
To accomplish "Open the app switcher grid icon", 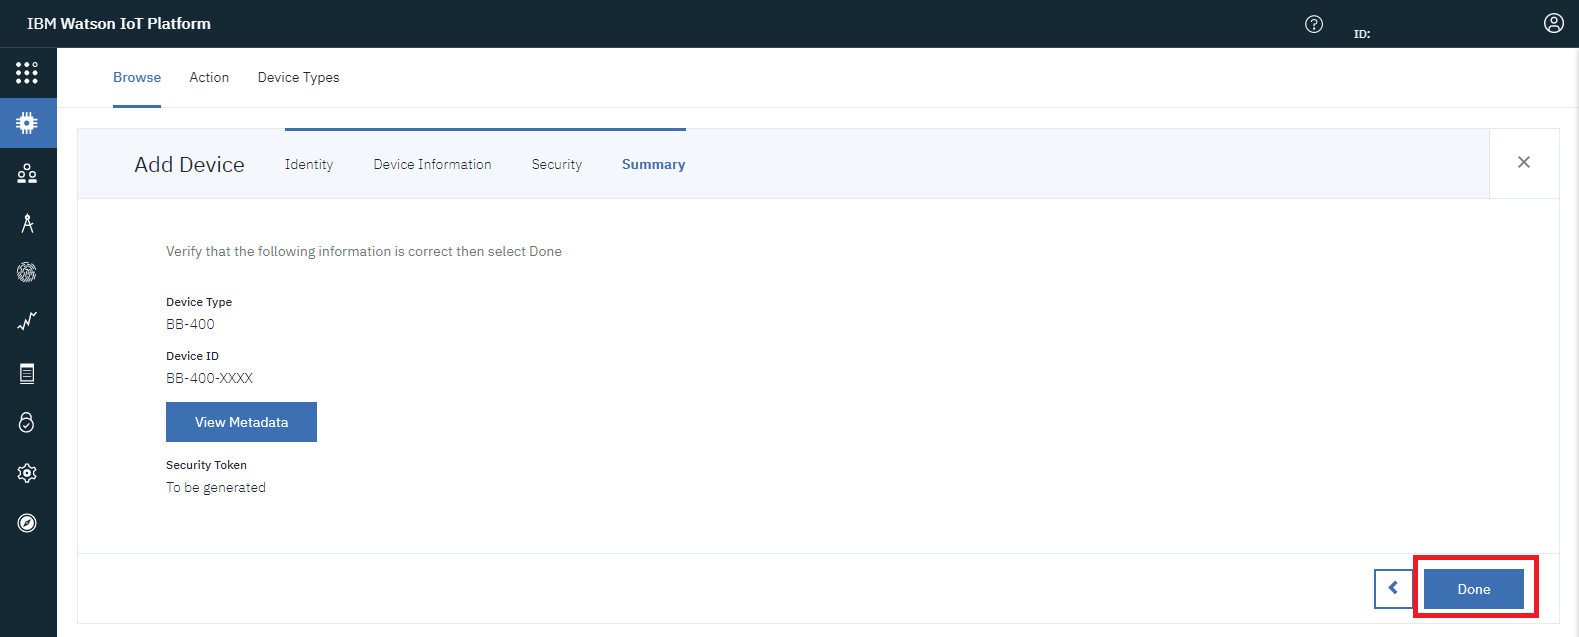I will (27, 73).
